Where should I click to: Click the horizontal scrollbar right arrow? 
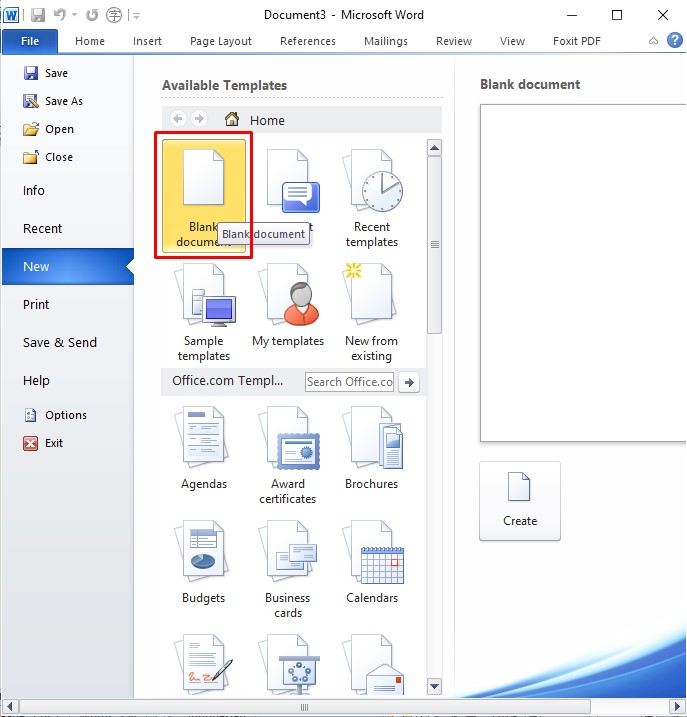click(x=677, y=706)
